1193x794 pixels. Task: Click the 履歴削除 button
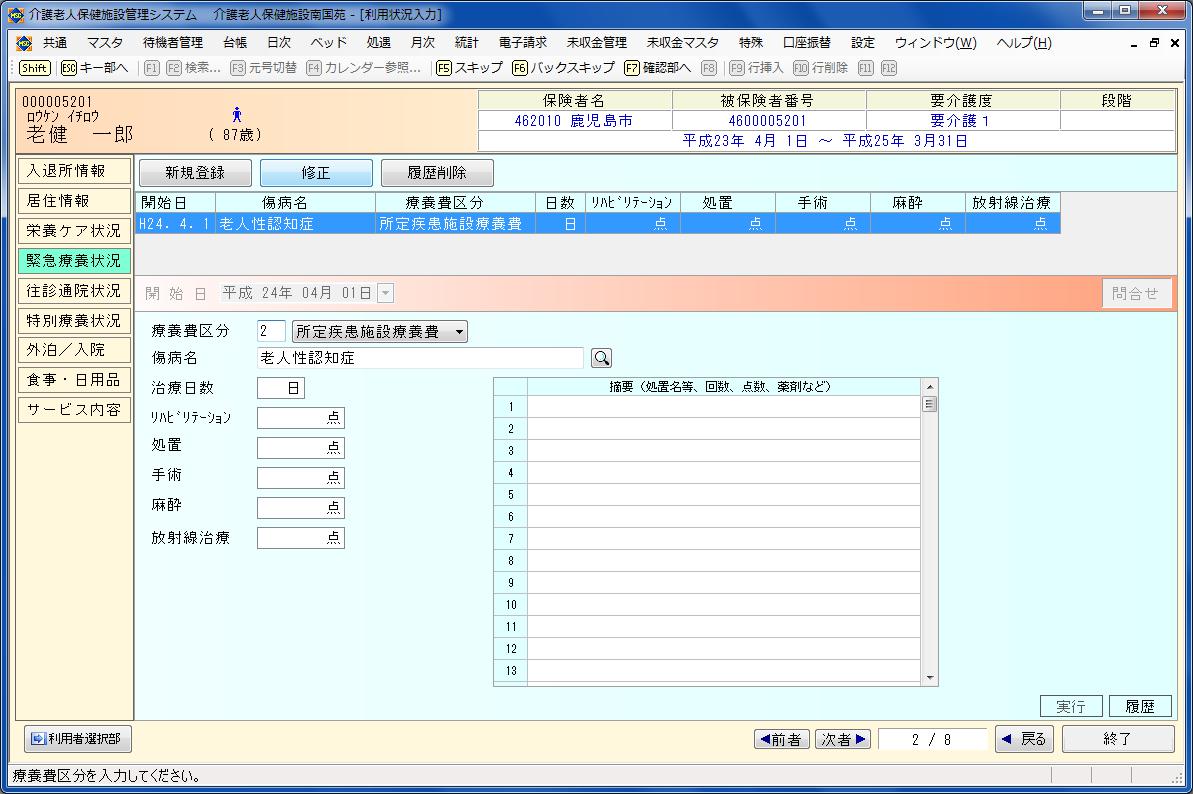coord(436,173)
